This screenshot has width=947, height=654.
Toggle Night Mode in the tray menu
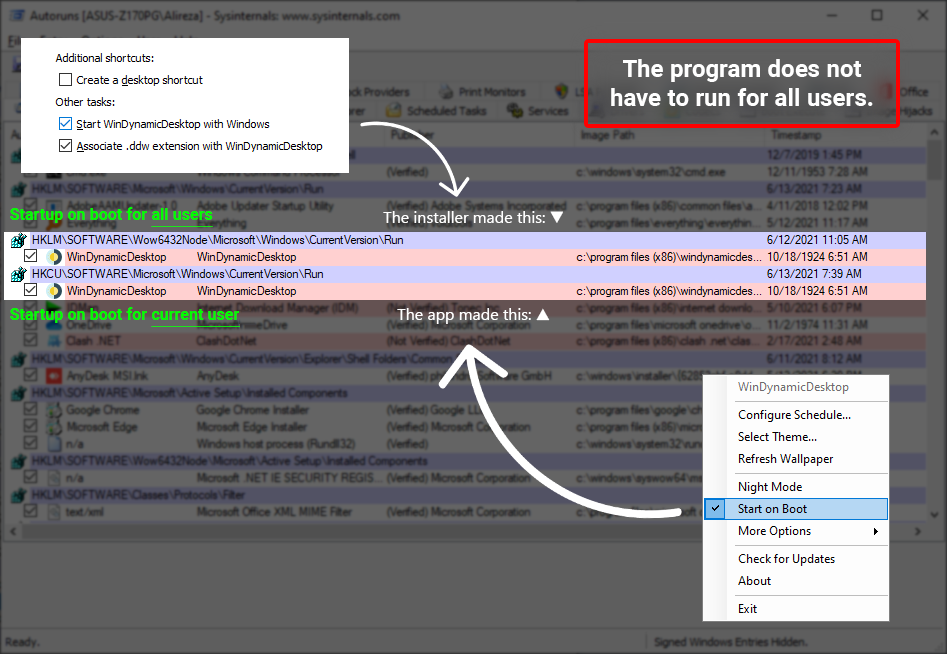796,487
